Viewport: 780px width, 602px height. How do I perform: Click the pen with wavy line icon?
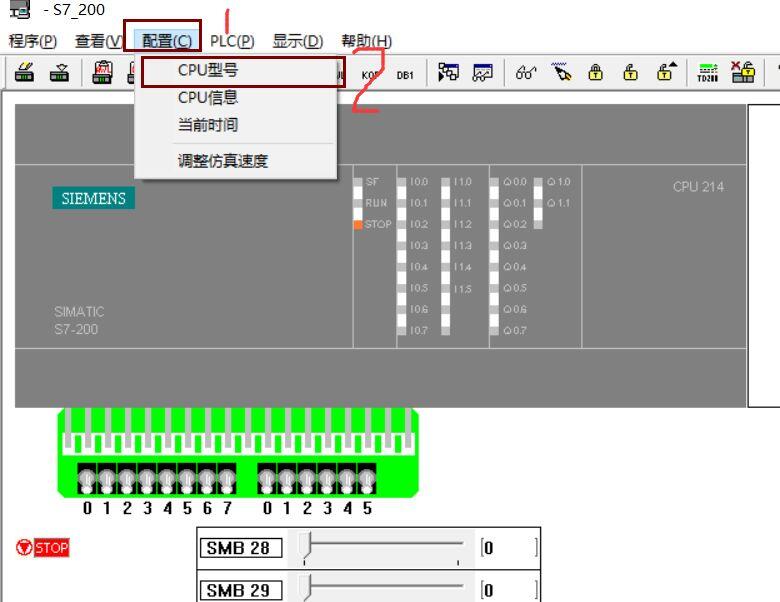point(561,73)
